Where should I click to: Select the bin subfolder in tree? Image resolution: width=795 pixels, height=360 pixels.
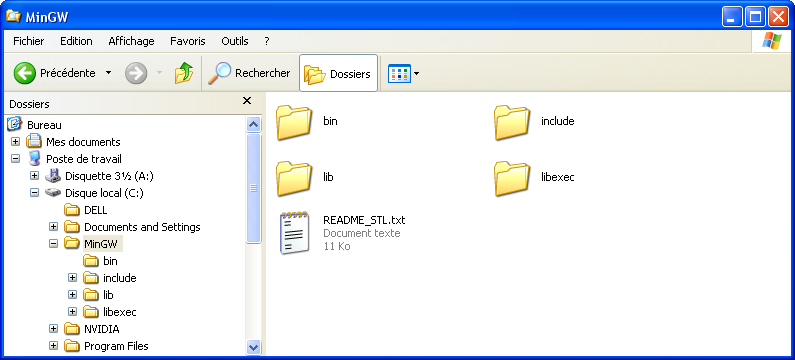tap(110, 261)
